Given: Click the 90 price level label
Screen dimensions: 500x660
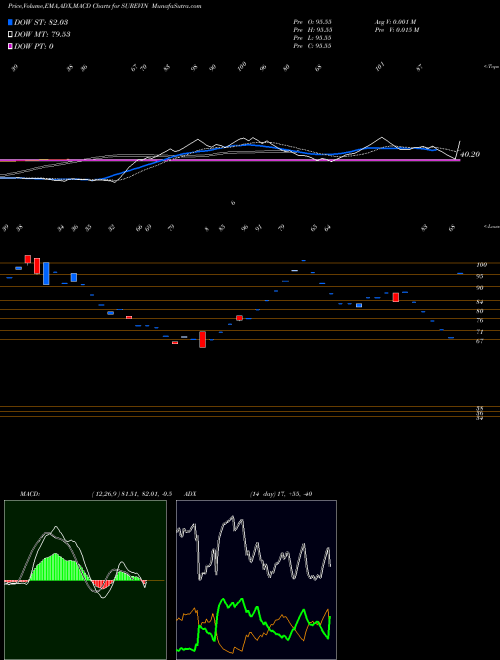Looking at the screenshot, I should pyautogui.click(x=479, y=288).
